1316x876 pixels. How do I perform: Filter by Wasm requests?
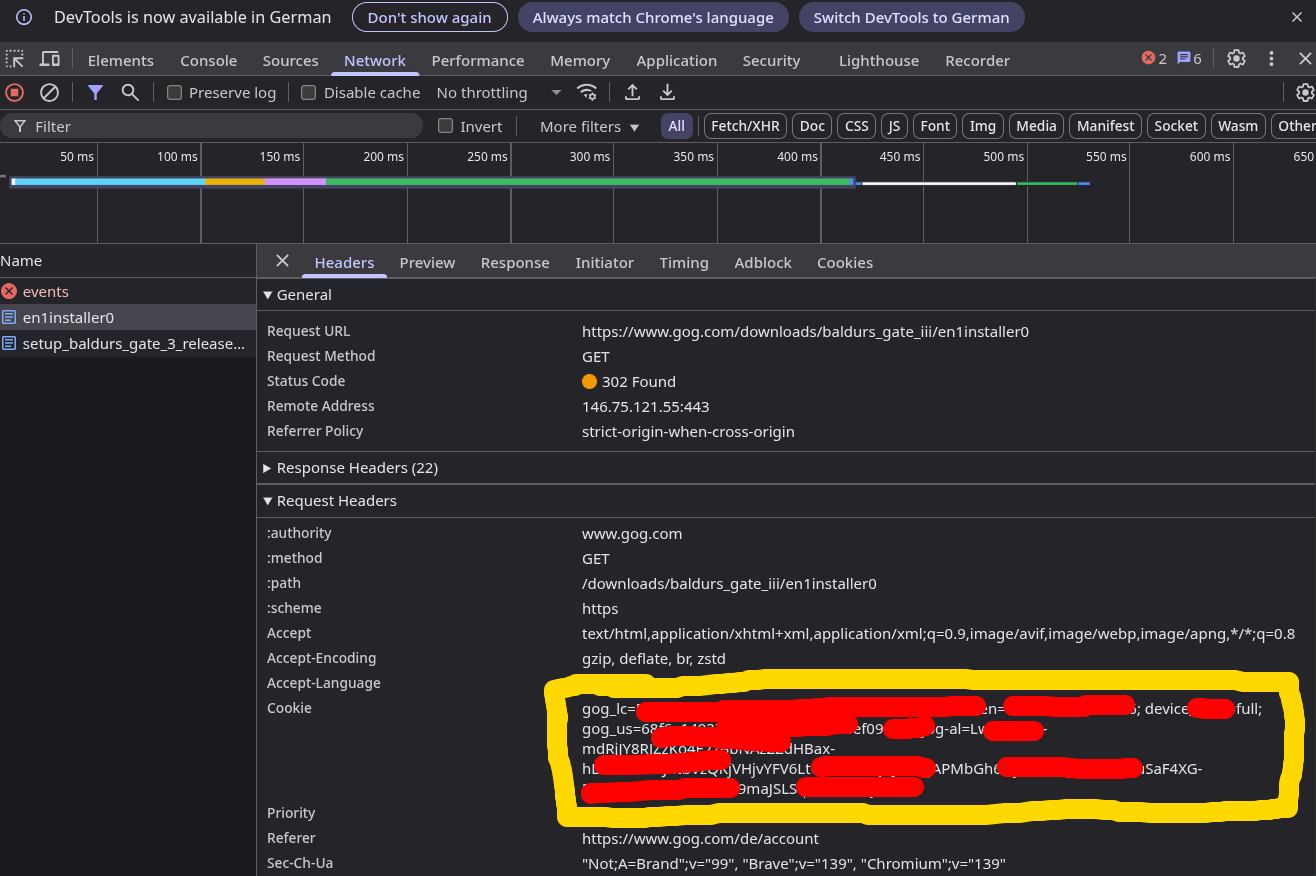pos(1238,126)
